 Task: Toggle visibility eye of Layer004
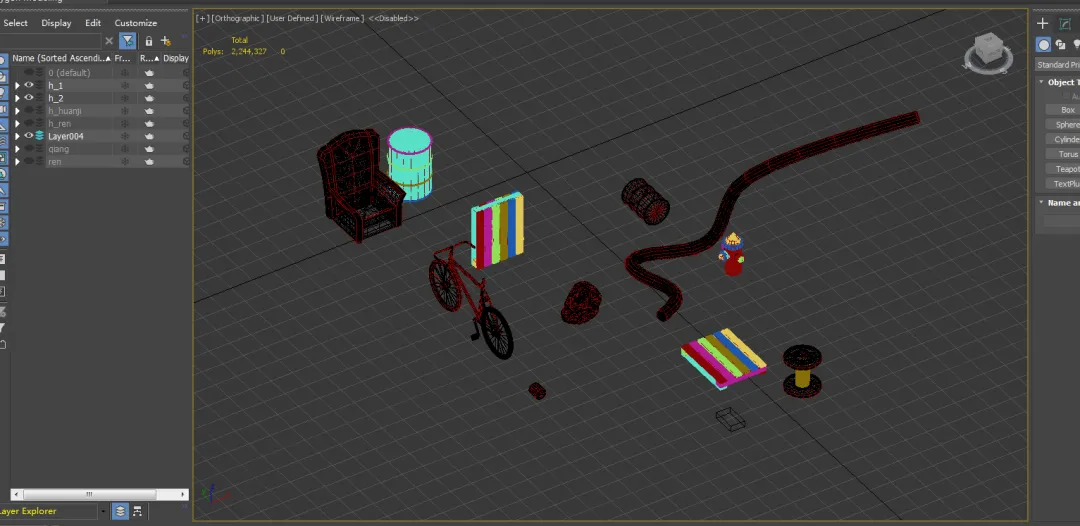(29, 135)
